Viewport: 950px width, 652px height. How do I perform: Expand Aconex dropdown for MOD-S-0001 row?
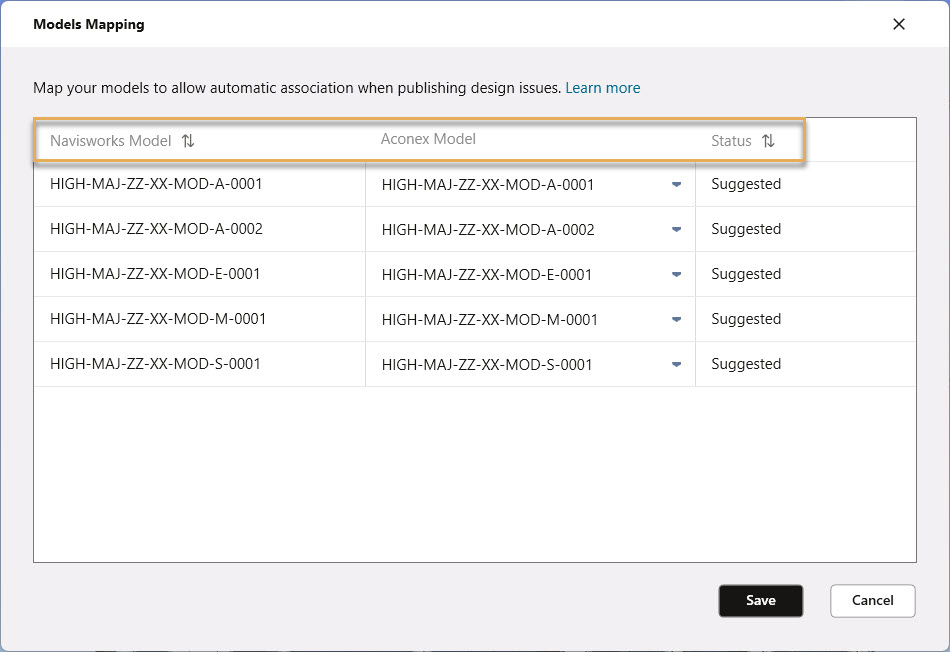(676, 365)
